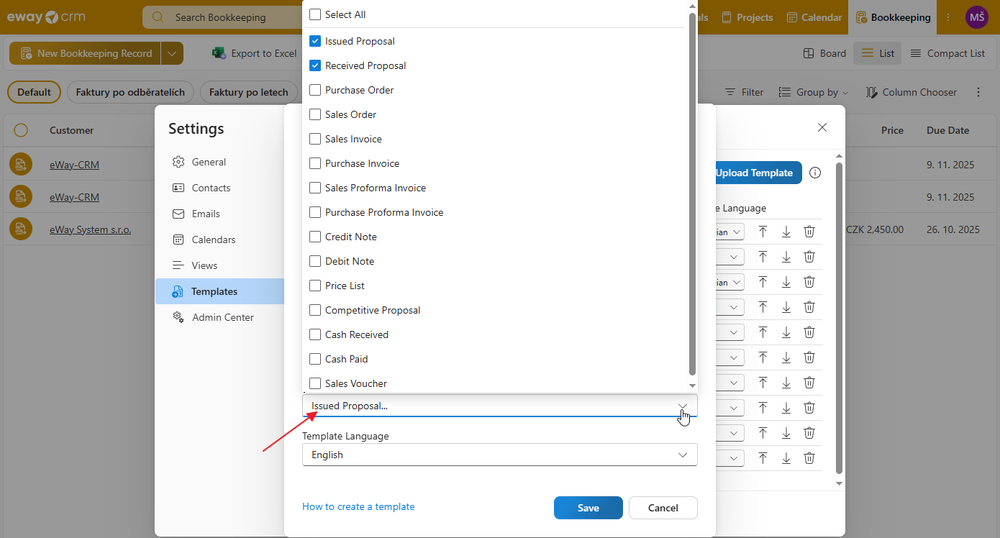The width and height of the screenshot is (1000, 538).
Task: Open the Admin Center settings section
Action: 222,317
